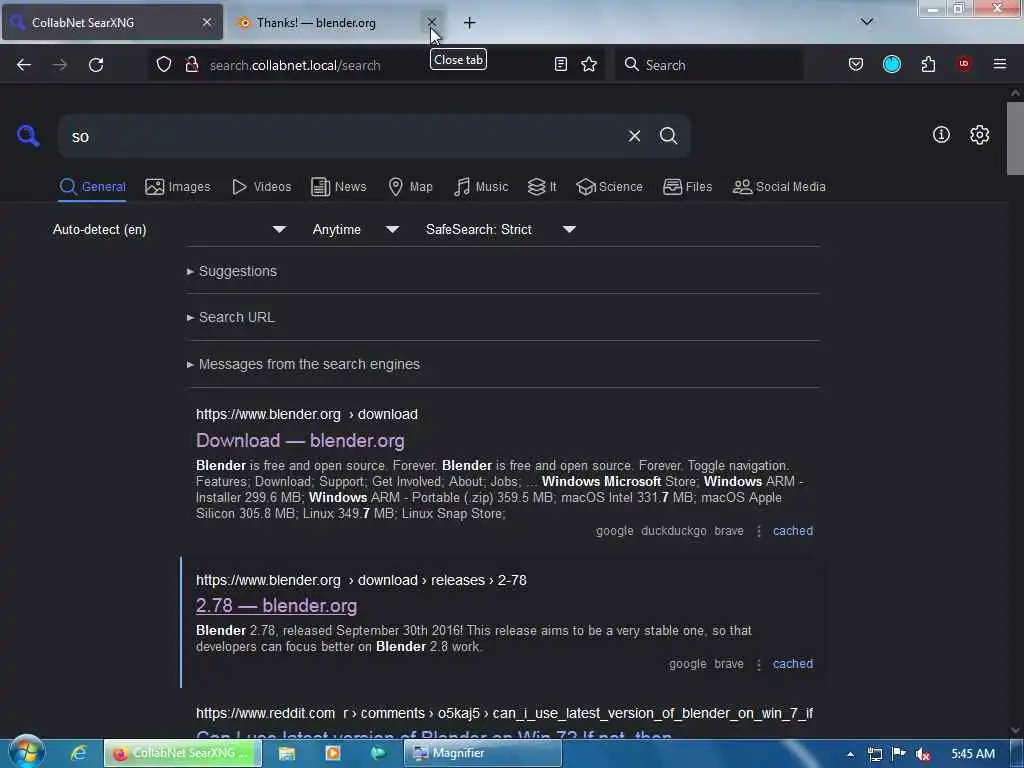1024x768 pixels.
Task: Open the Windows Start menu
Action: (x=27, y=752)
